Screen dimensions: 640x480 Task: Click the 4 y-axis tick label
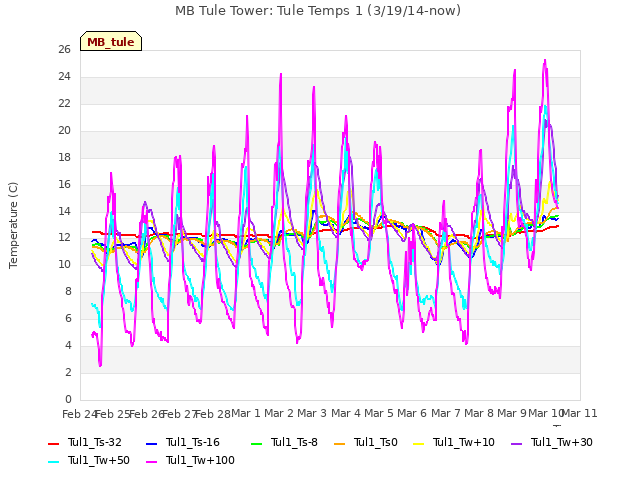[68, 345]
